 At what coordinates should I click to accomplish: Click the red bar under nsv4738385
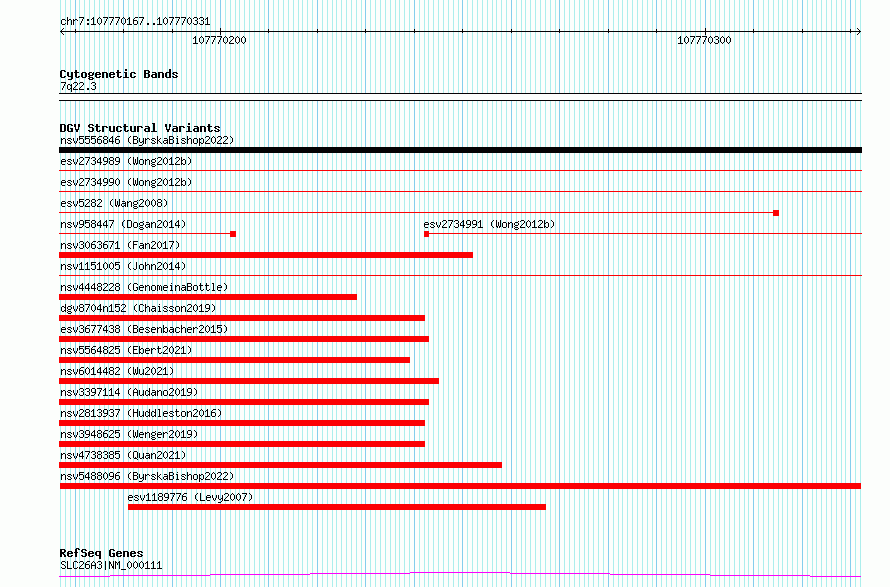[x=280, y=465]
